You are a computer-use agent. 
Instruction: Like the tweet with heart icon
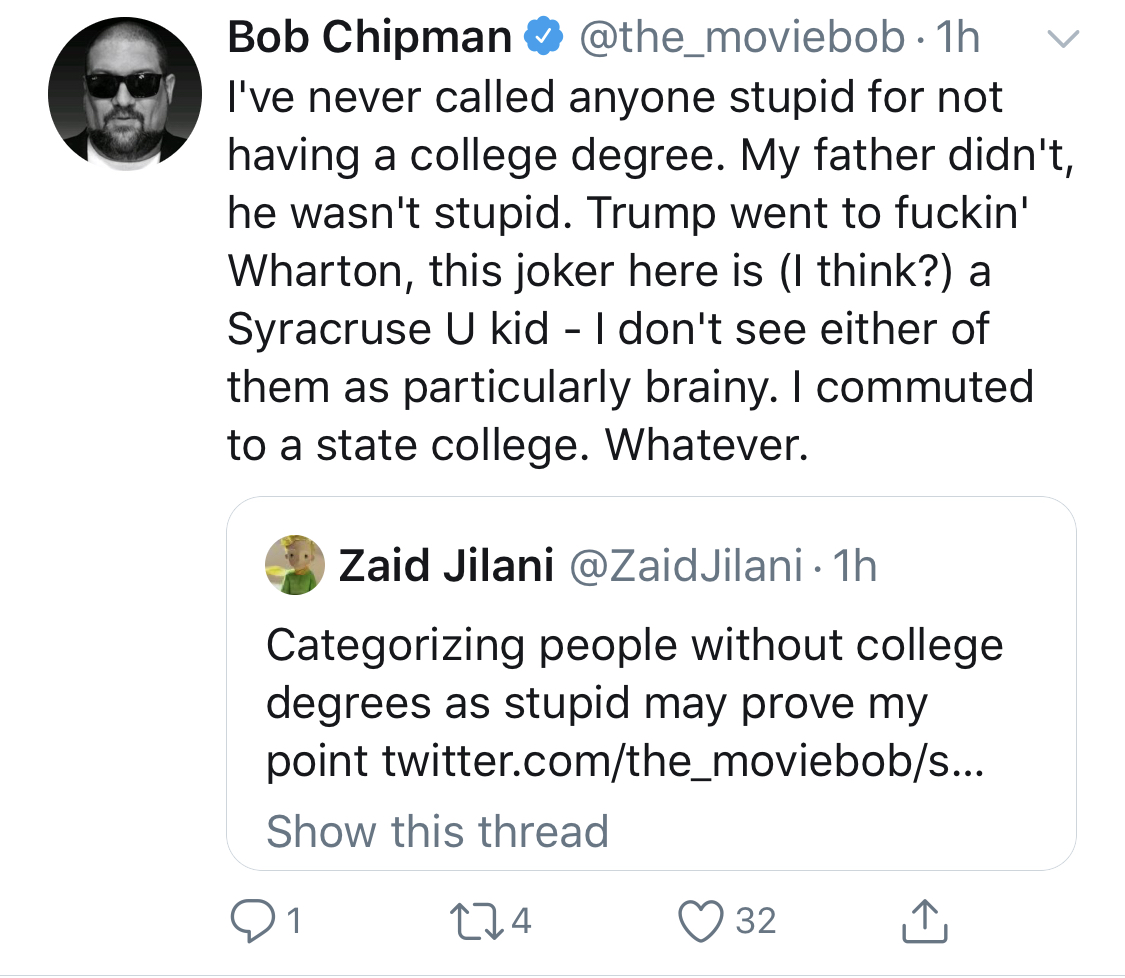(x=701, y=921)
